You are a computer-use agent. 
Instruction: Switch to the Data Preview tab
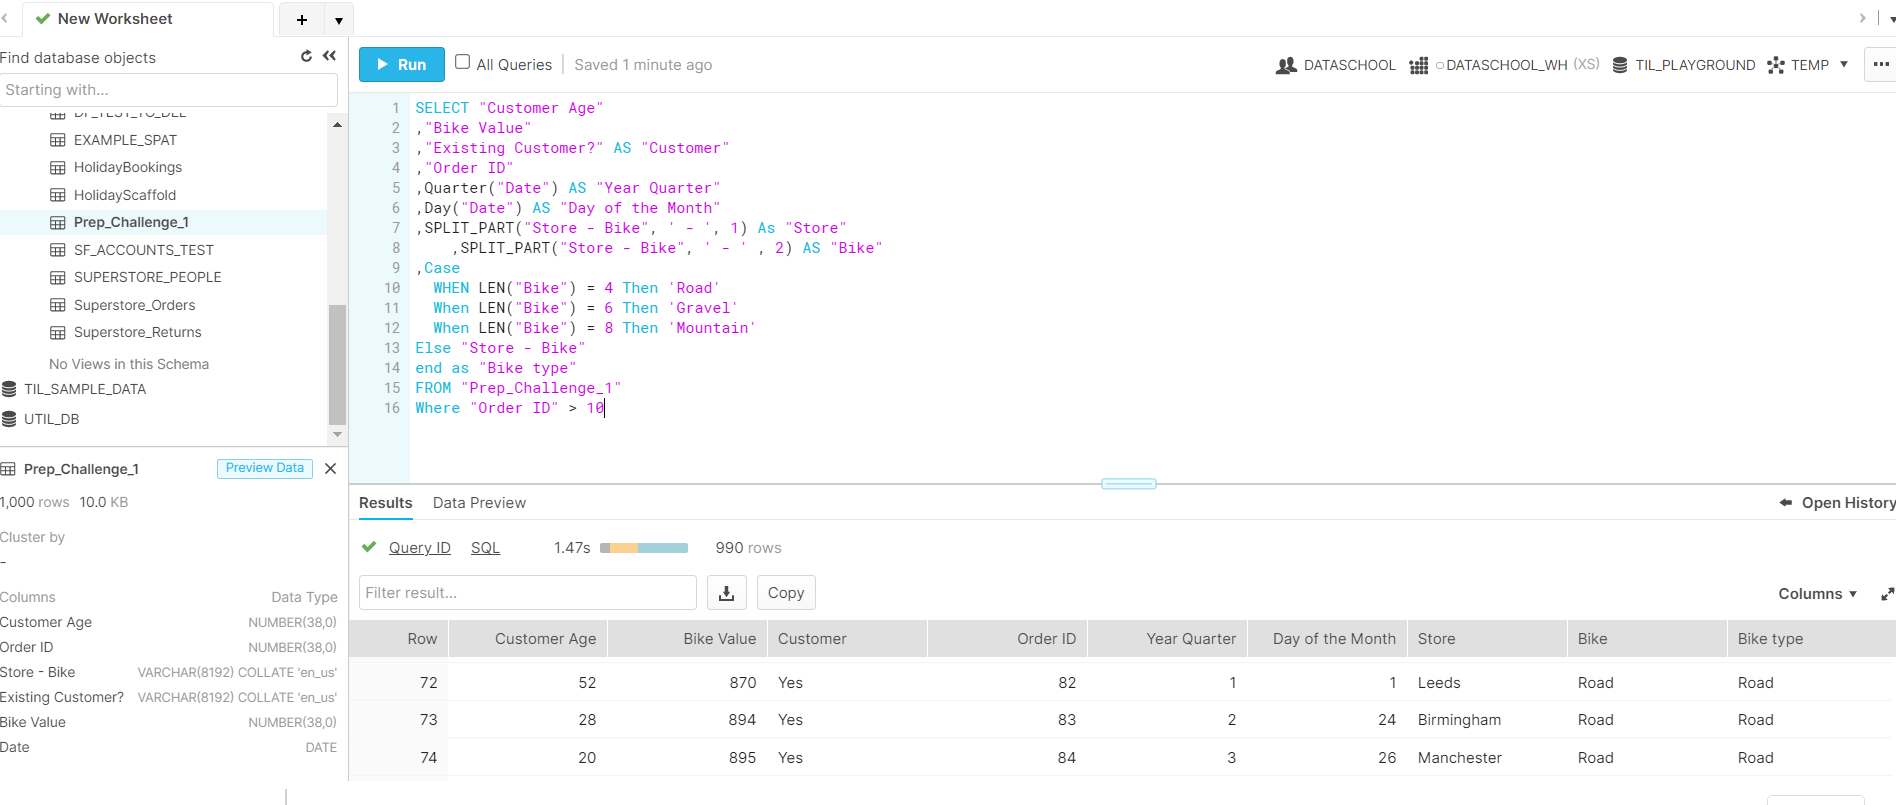coord(479,503)
